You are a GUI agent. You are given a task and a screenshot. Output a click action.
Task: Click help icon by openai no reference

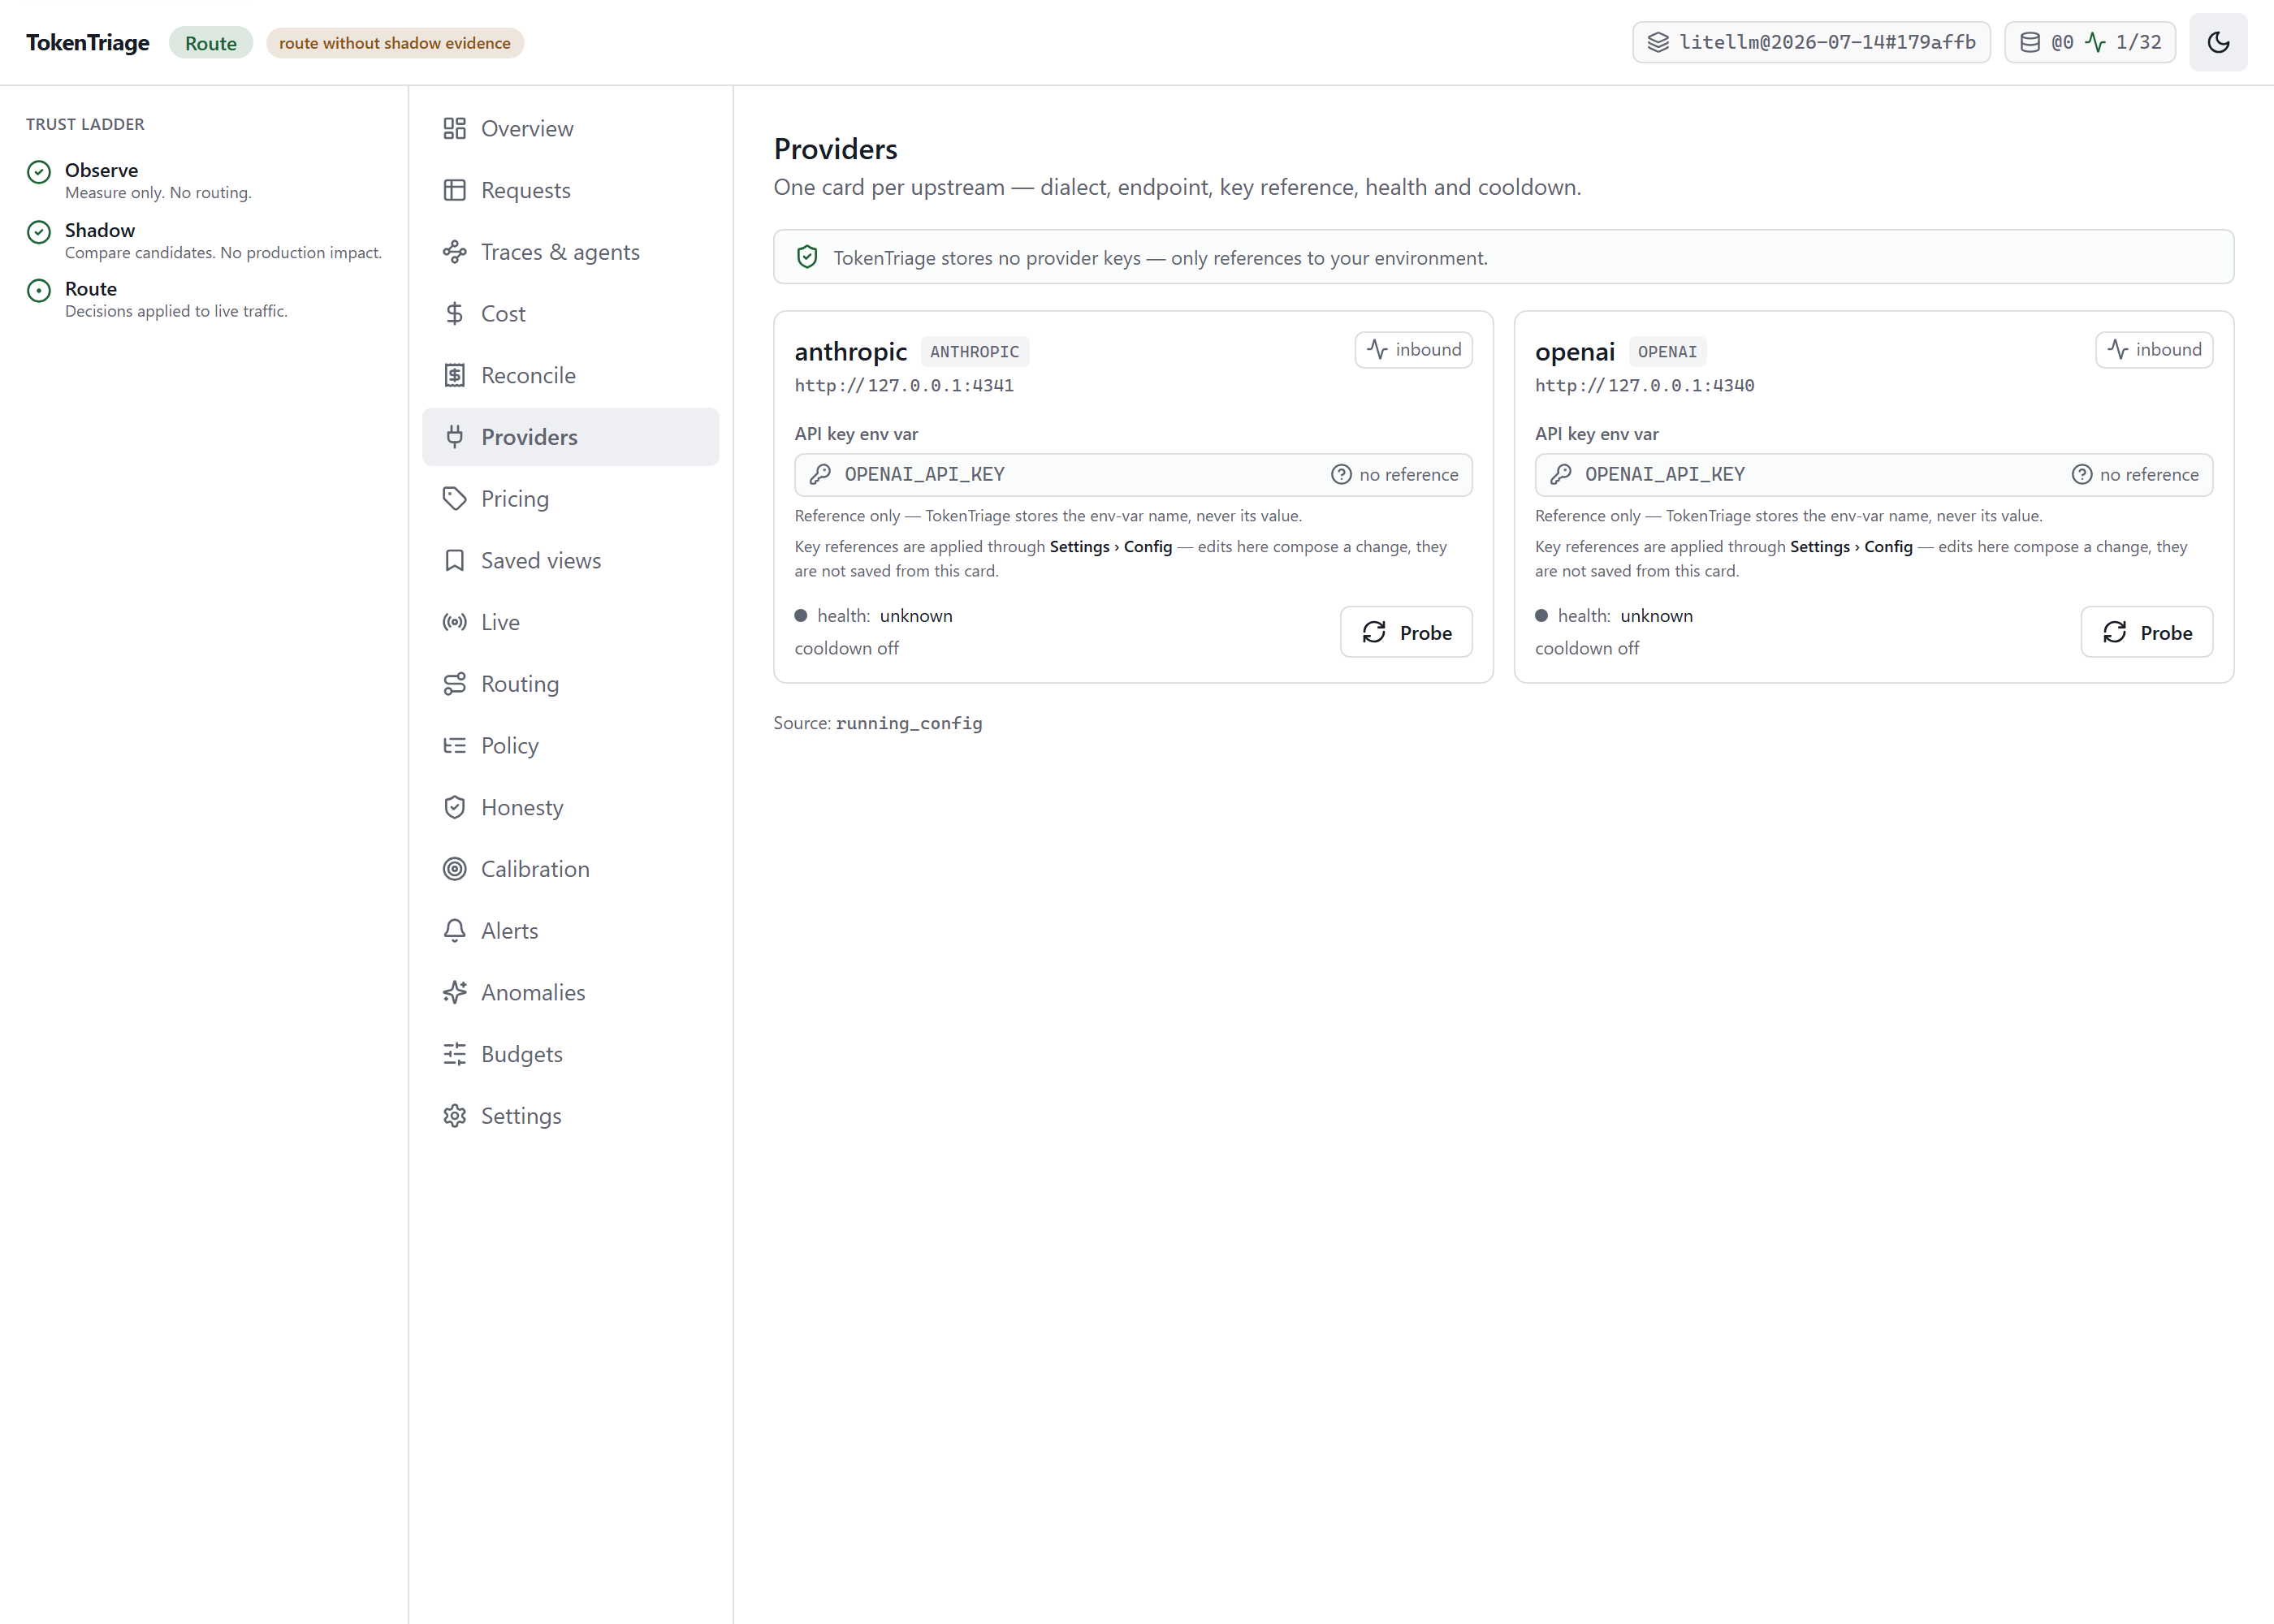pos(2082,474)
